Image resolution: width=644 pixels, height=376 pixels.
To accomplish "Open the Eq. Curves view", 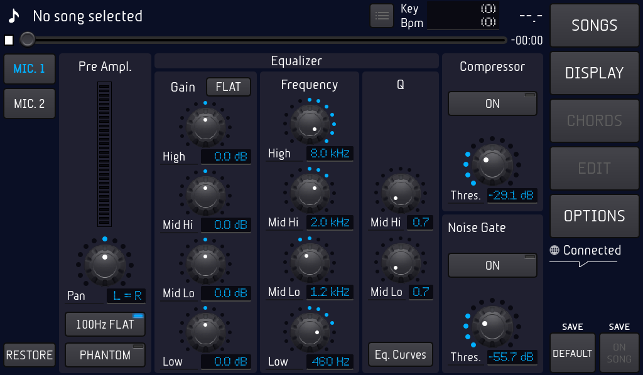I will pos(400,355).
